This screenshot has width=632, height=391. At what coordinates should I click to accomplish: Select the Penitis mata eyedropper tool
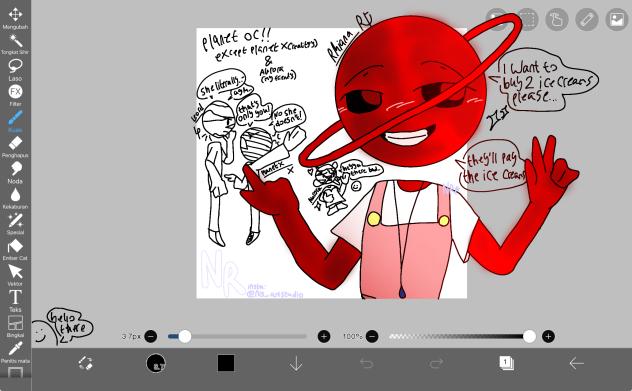tap(15, 352)
